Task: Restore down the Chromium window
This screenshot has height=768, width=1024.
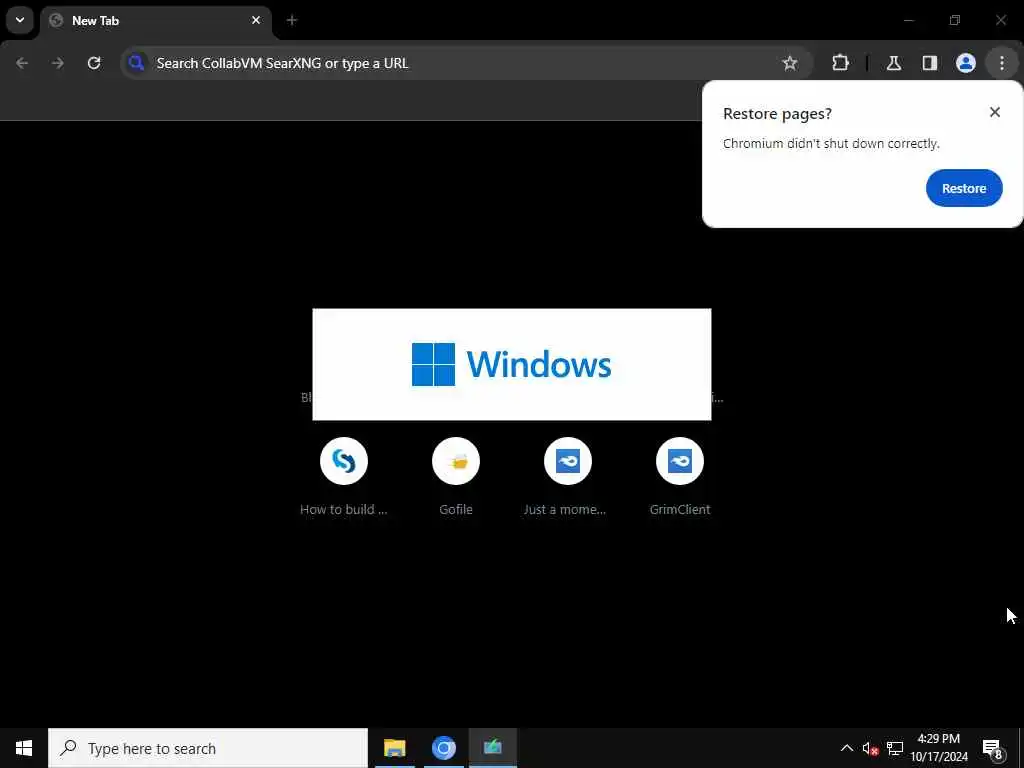Action: (955, 20)
